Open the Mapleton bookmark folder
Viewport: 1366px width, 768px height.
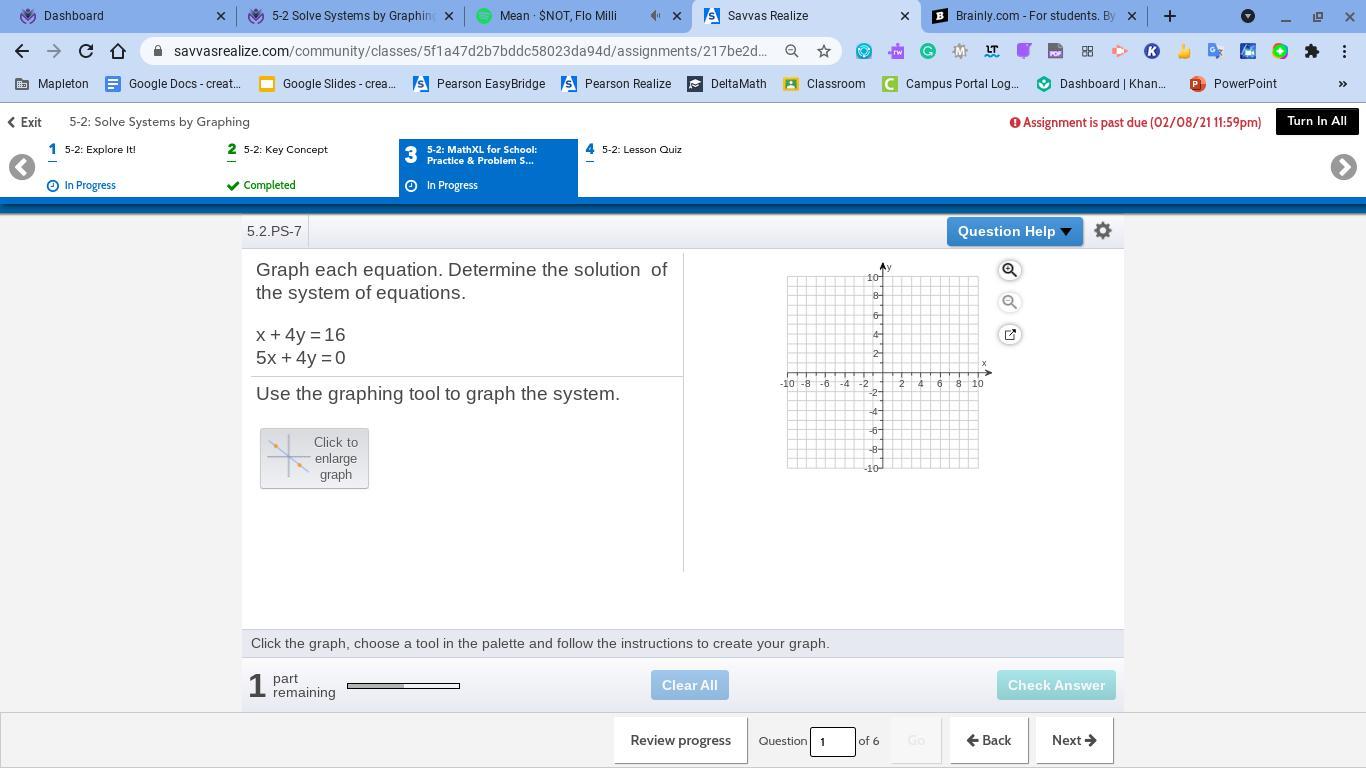click(52, 84)
